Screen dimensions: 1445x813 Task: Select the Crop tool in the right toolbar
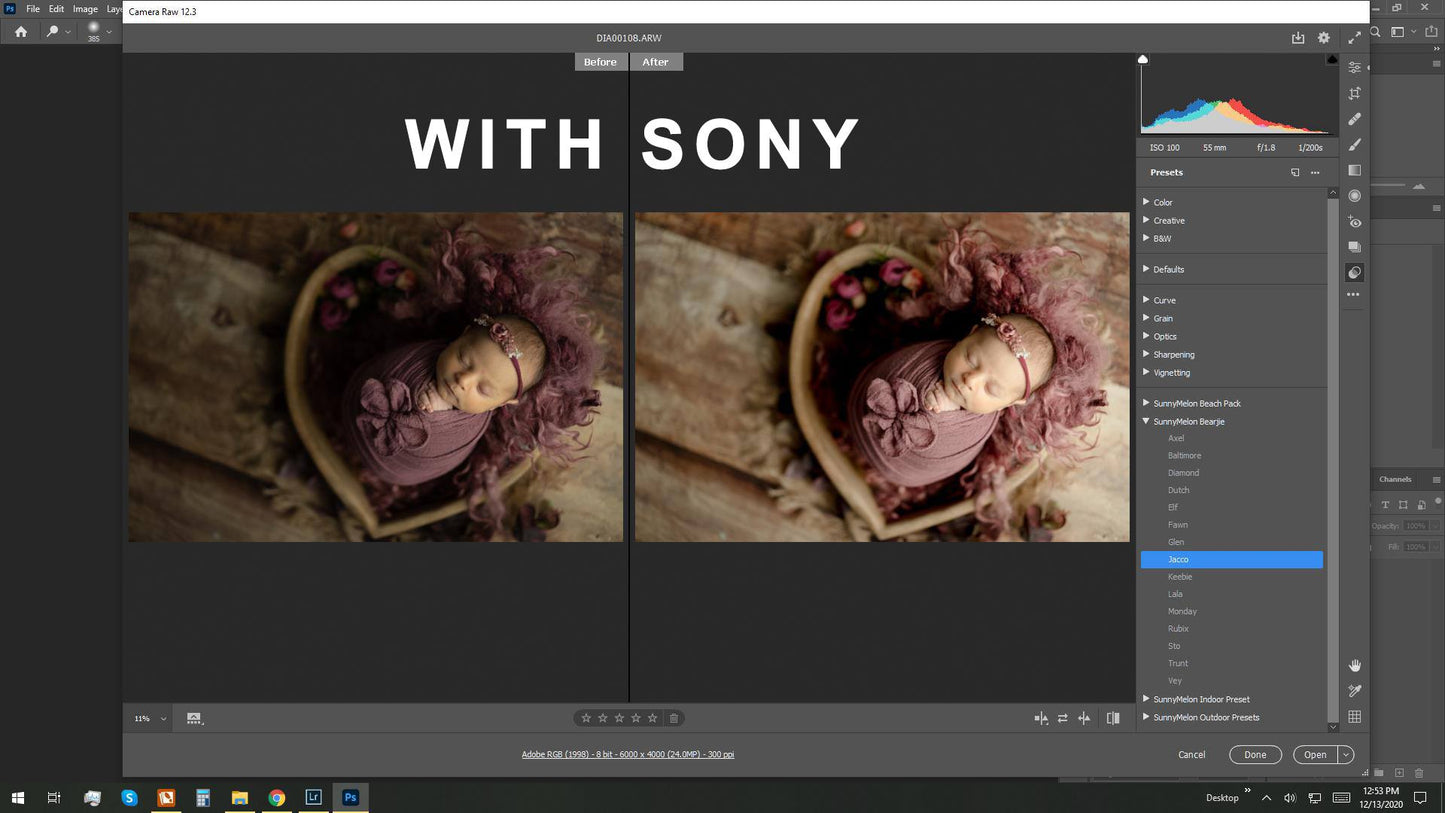[1354, 93]
